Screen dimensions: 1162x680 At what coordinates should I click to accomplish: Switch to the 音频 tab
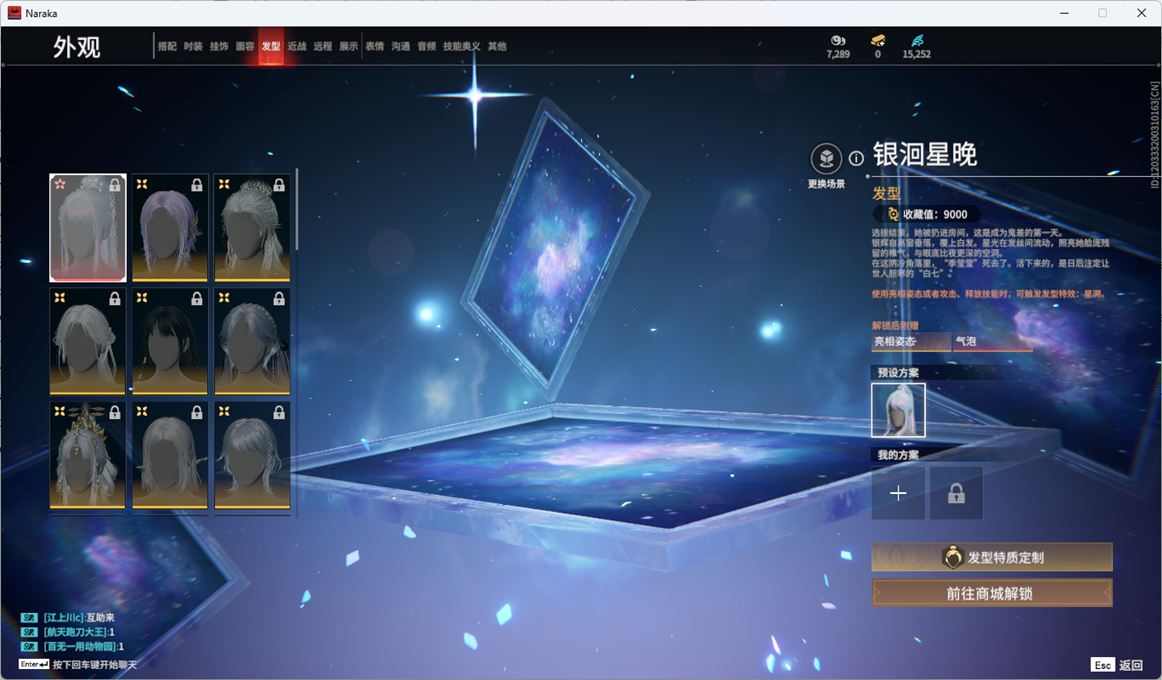pos(426,46)
